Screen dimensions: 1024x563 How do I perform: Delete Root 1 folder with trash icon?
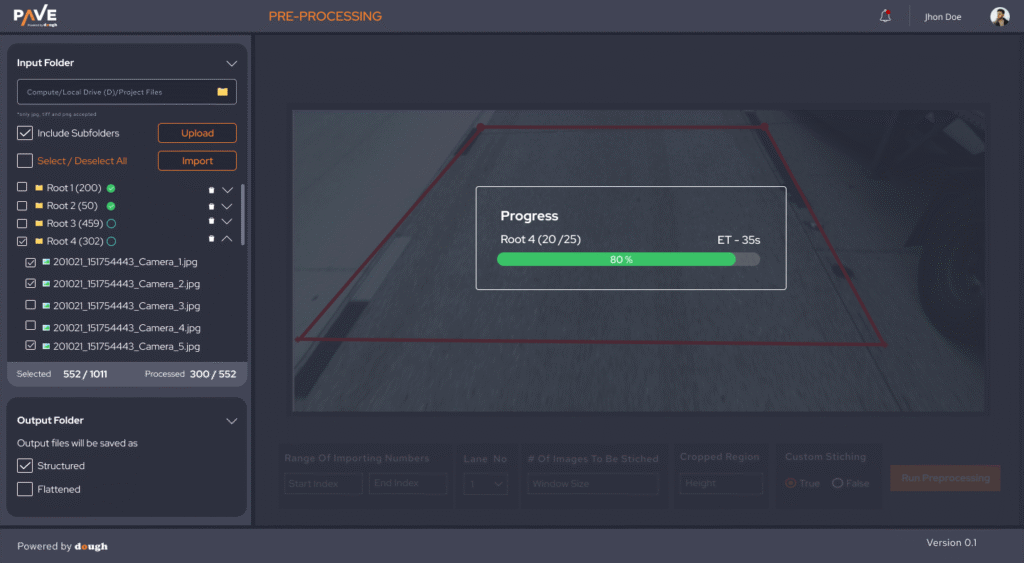point(211,189)
